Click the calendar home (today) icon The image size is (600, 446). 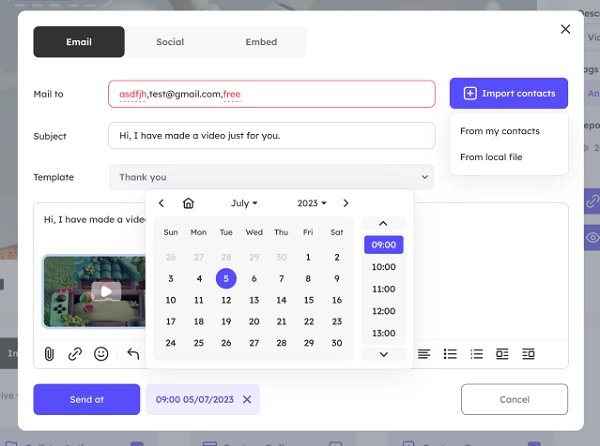[188, 203]
